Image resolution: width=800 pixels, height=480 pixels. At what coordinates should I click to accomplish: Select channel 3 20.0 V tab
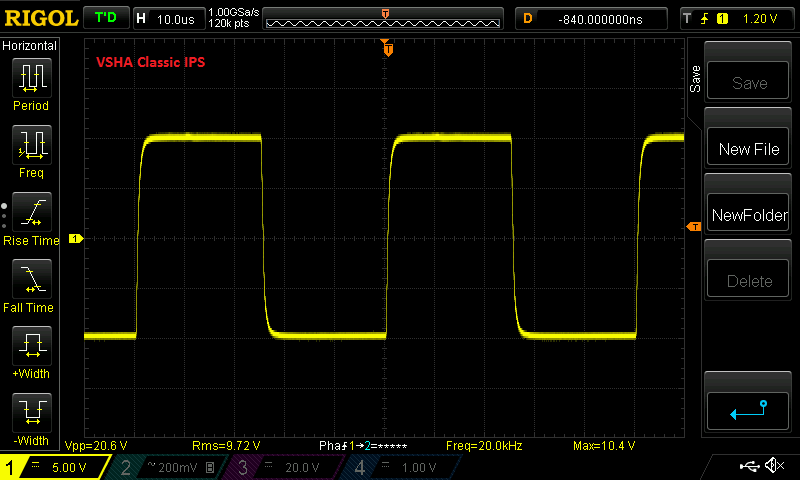point(286,467)
